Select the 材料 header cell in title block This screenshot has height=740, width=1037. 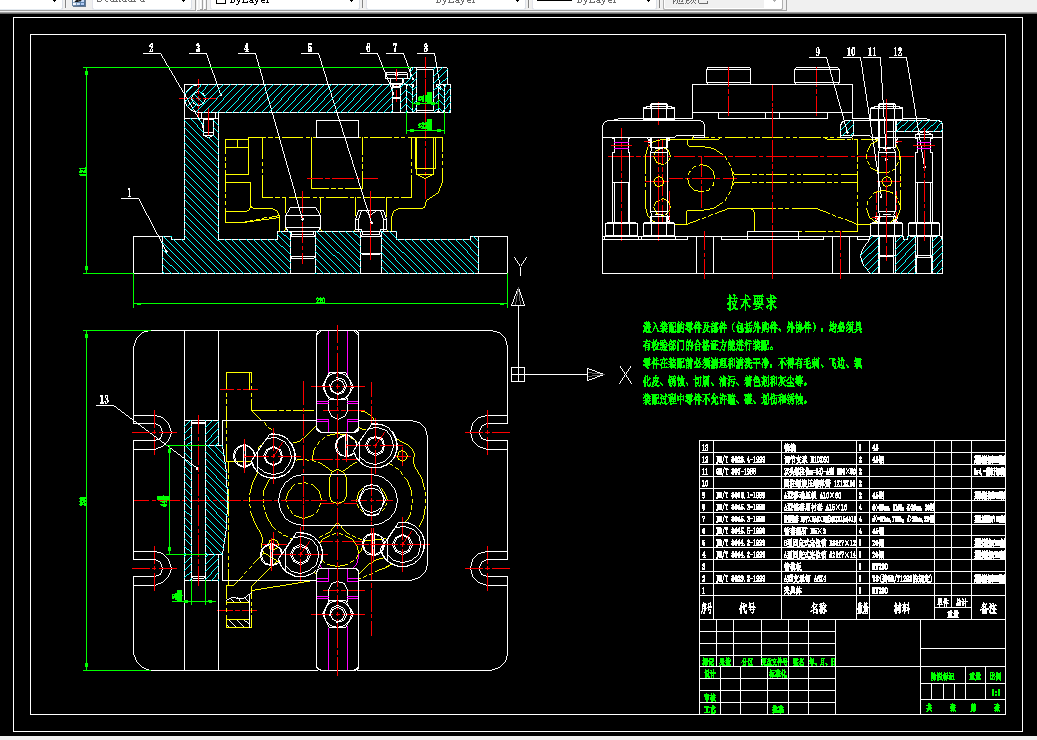coord(902,608)
